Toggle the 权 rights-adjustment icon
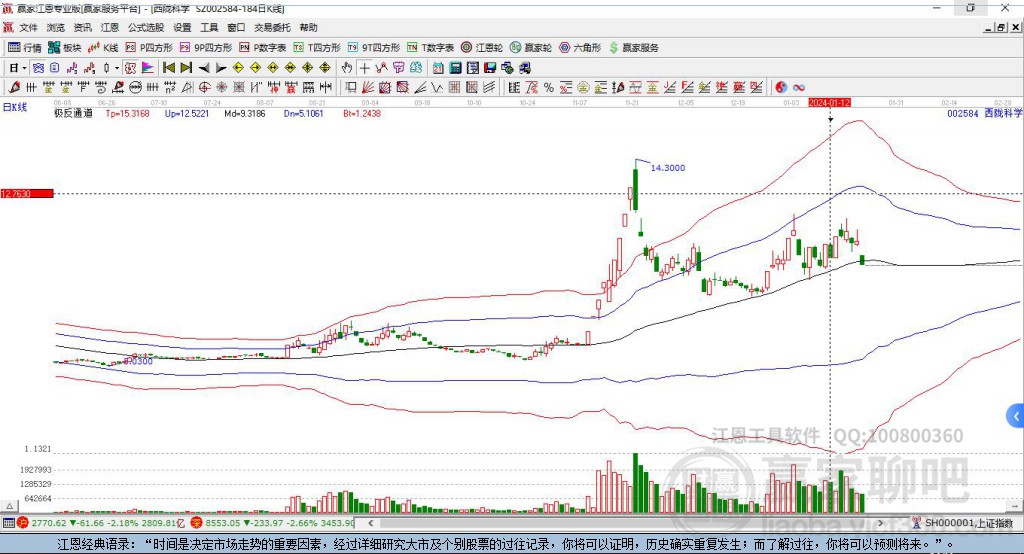 pos(131,68)
